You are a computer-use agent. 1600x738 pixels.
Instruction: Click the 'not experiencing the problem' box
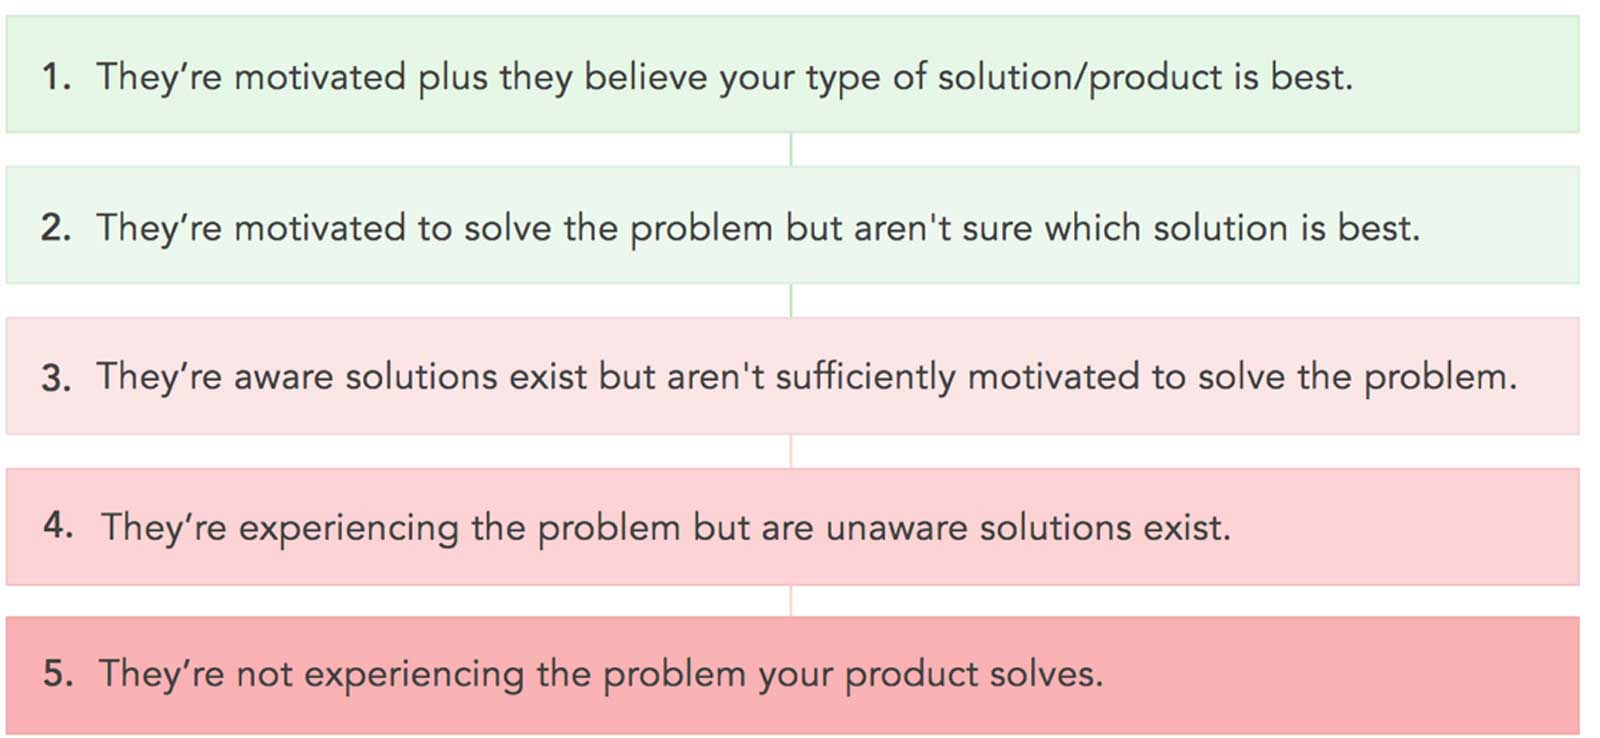click(792, 676)
